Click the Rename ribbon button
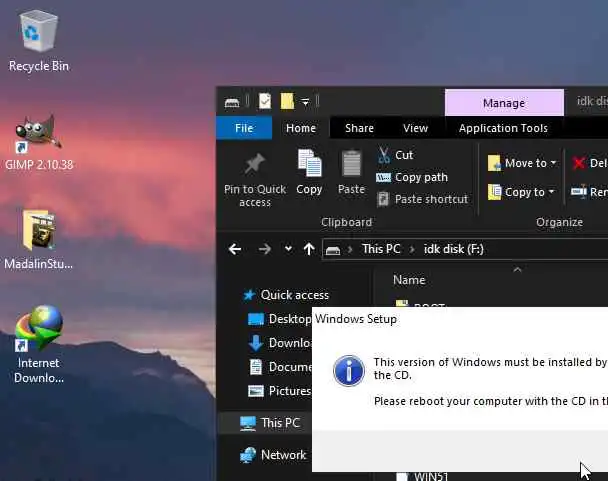 (589, 192)
